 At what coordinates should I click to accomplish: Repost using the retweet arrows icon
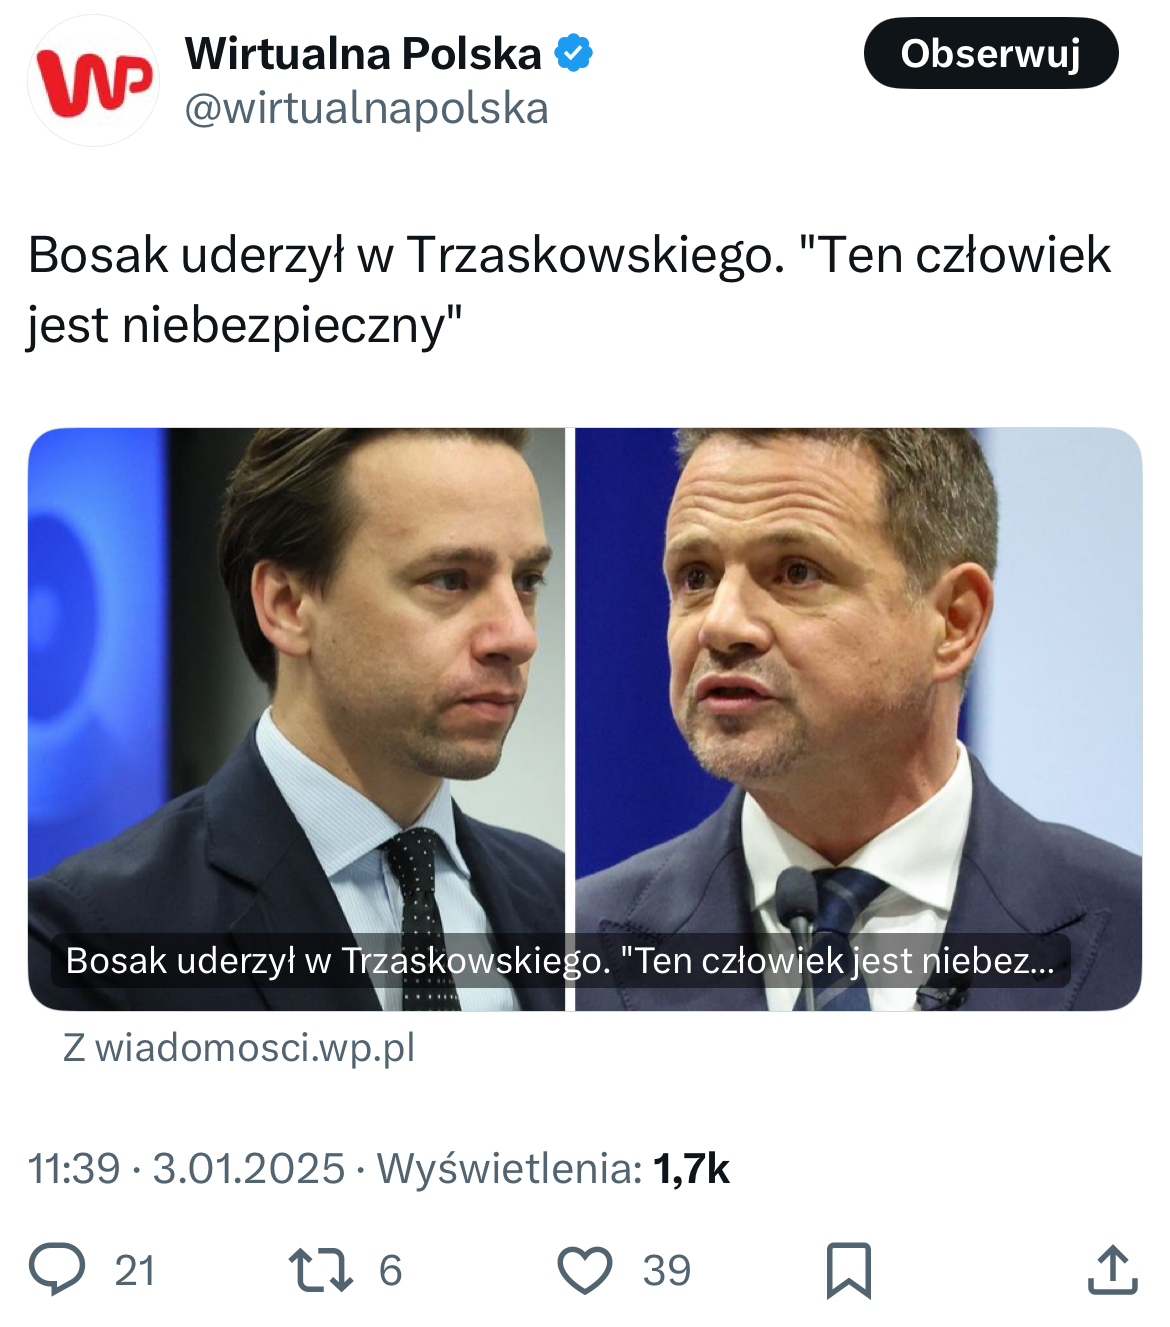320,1269
